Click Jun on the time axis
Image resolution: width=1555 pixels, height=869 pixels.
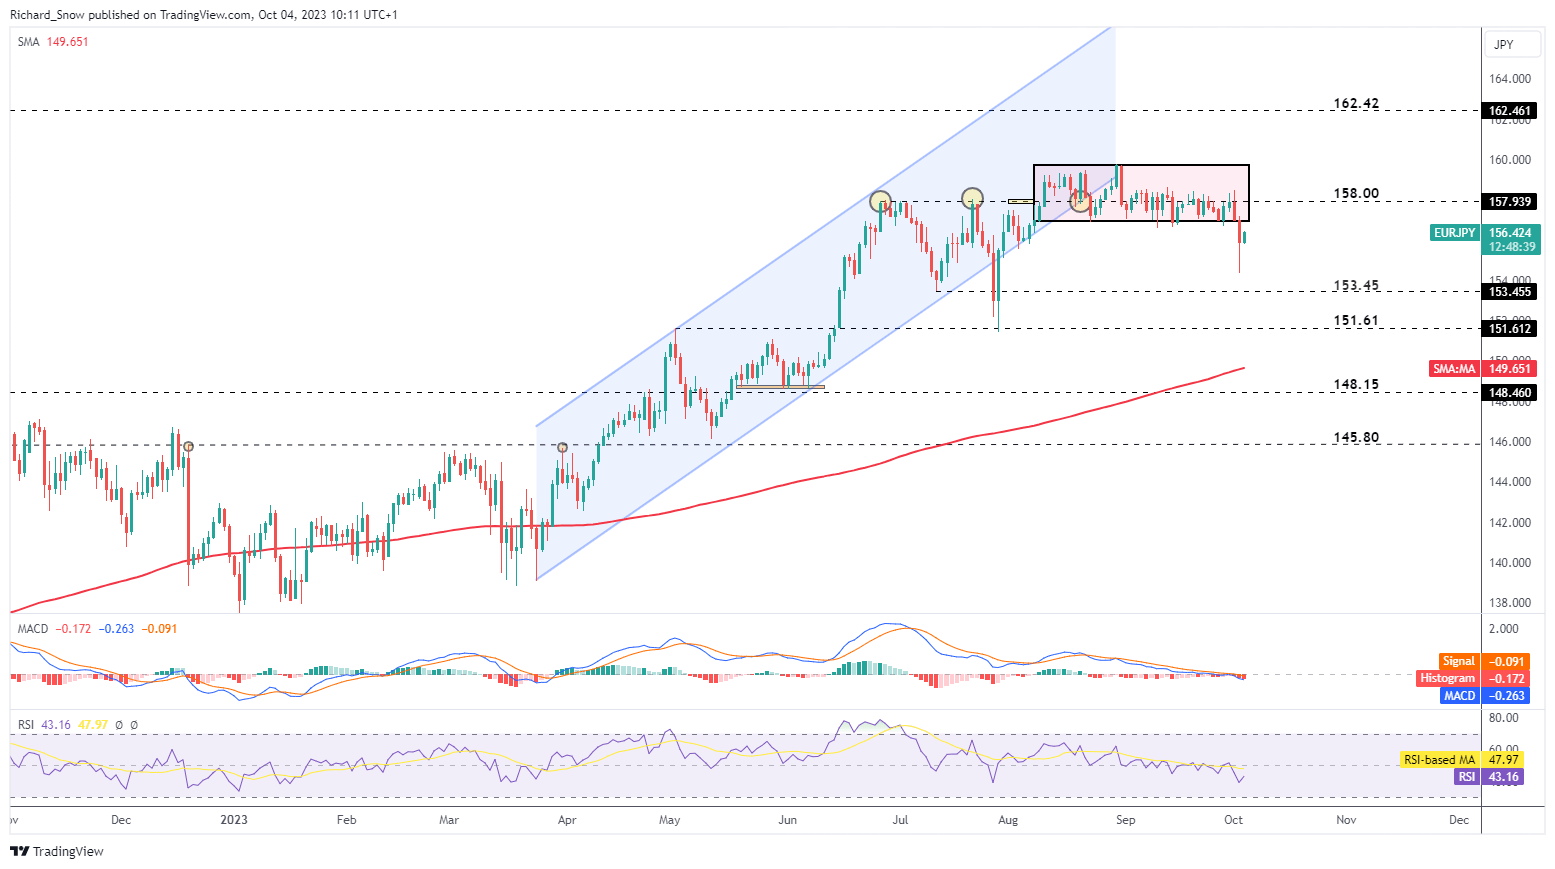coord(788,820)
